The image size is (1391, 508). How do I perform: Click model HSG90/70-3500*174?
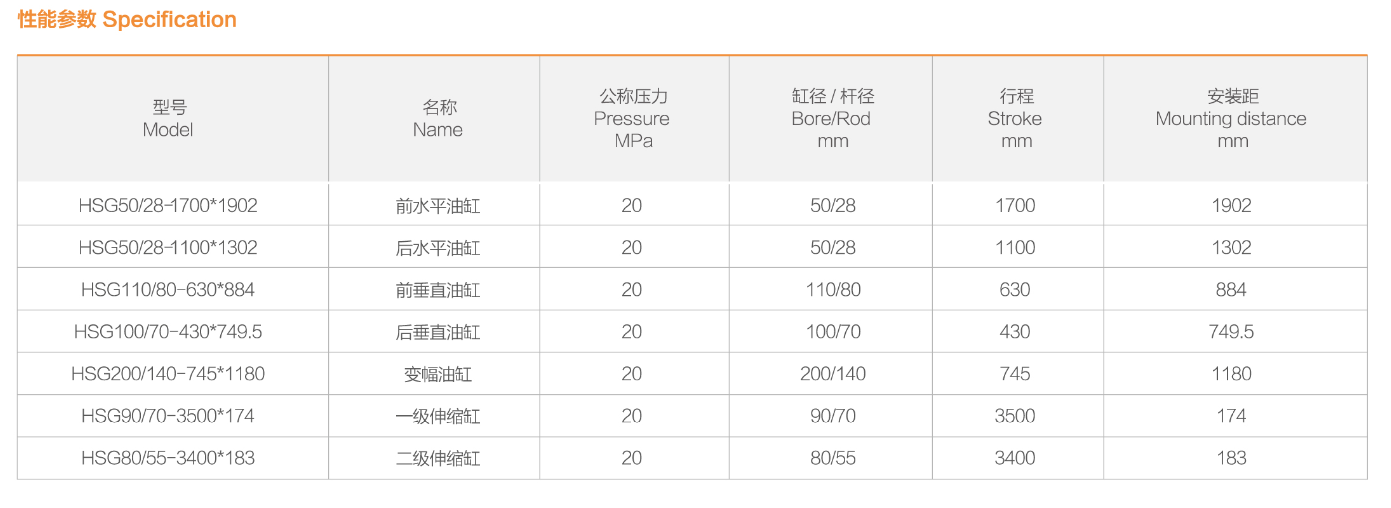168,416
